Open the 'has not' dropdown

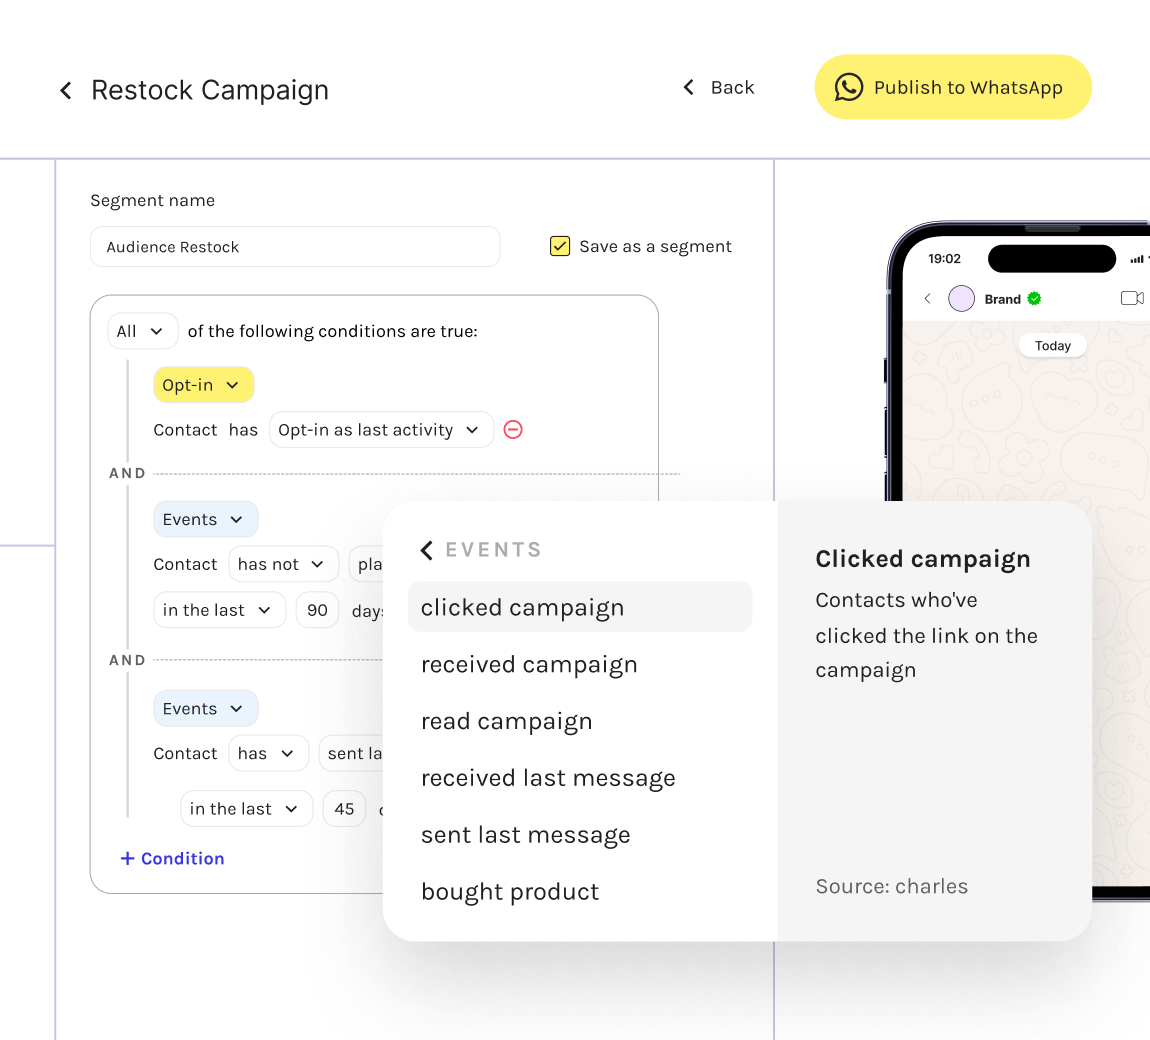pyautogui.click(x=283, y=564)
